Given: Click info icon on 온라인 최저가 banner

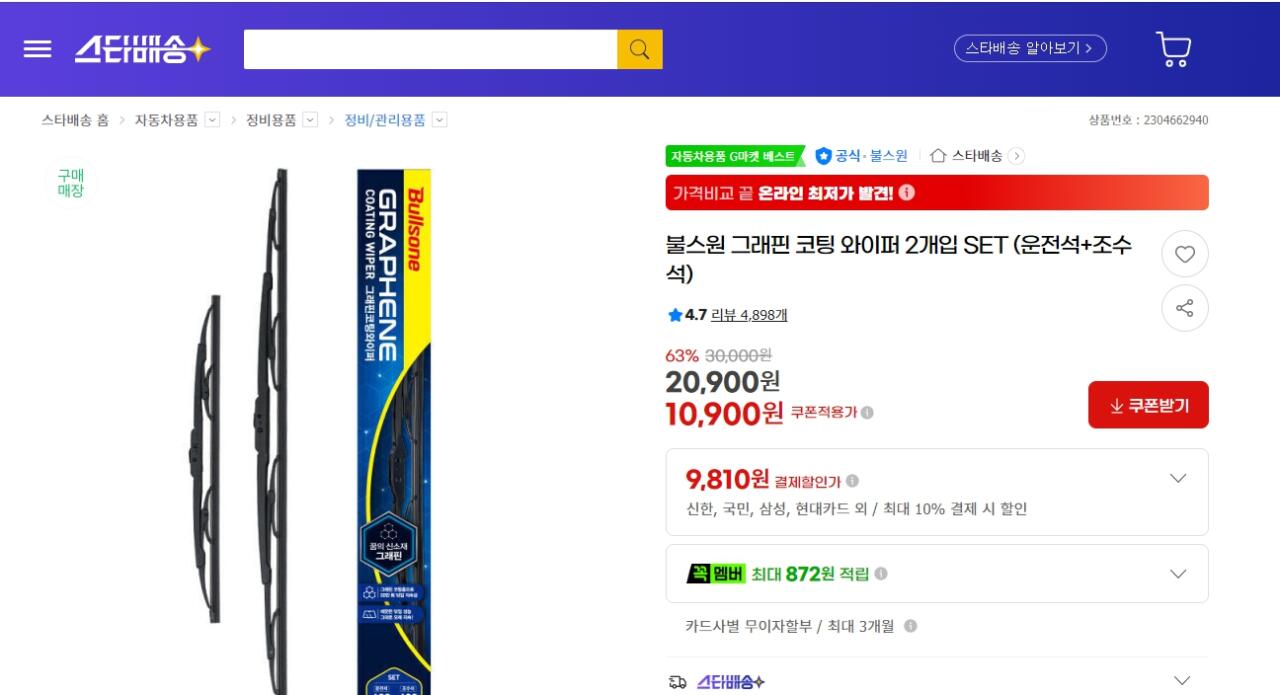Looking at the screenshot, I should [907, 193].
